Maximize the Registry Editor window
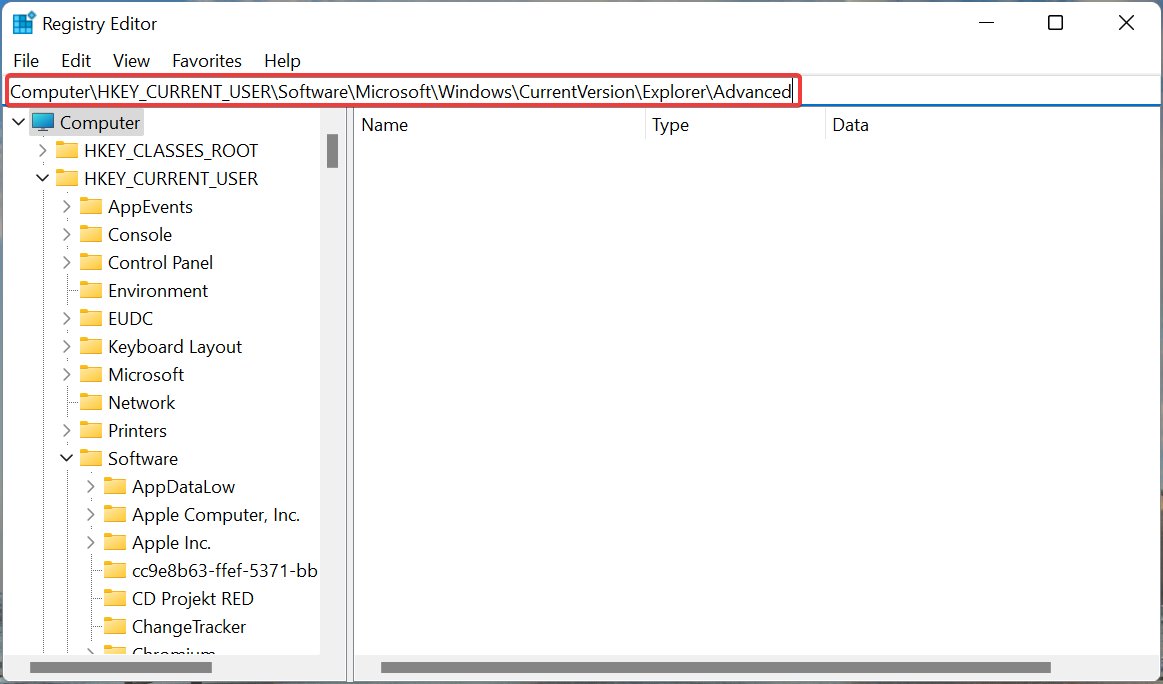1163x684 pixels. [1055, 23]
